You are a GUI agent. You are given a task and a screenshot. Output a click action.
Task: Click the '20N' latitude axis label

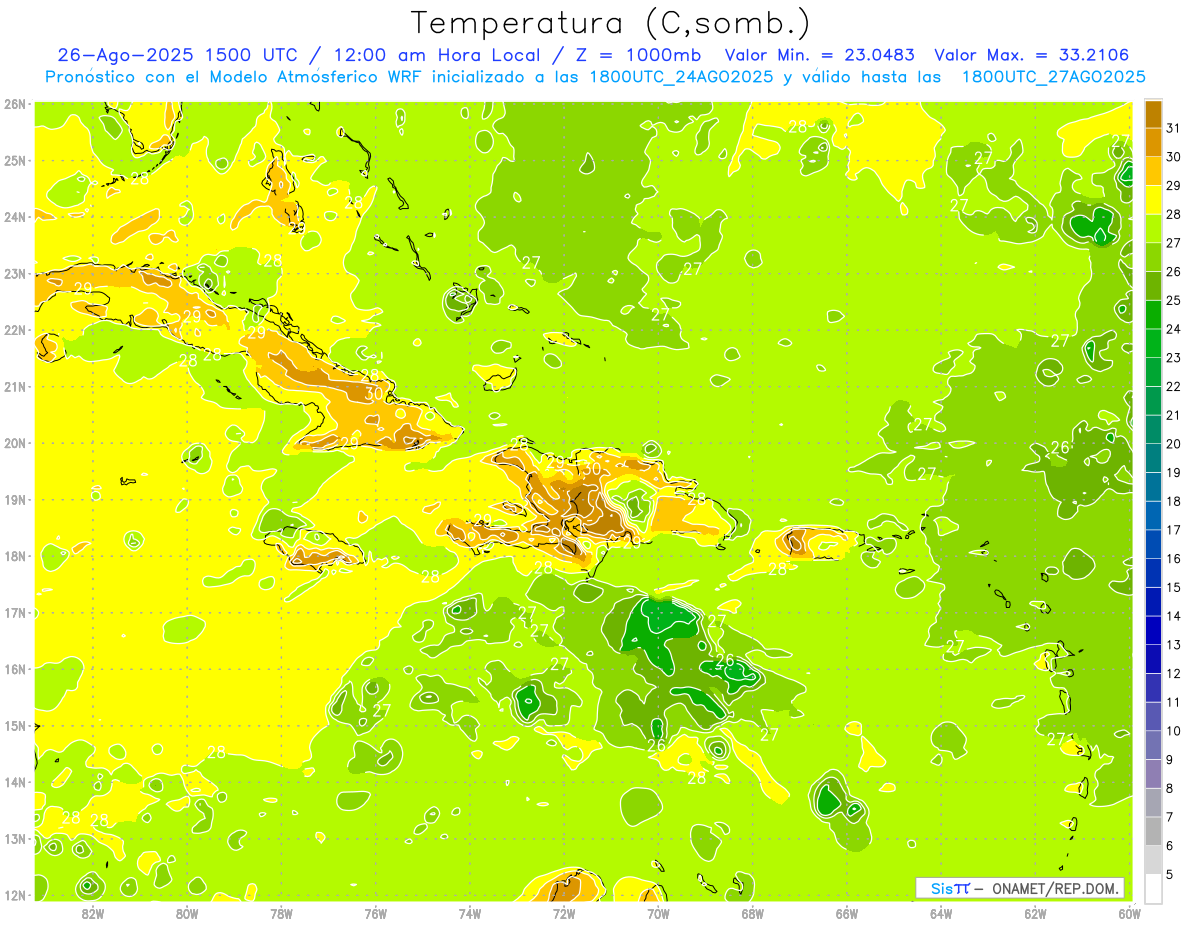pyautogui.click(x=15, y=443)
